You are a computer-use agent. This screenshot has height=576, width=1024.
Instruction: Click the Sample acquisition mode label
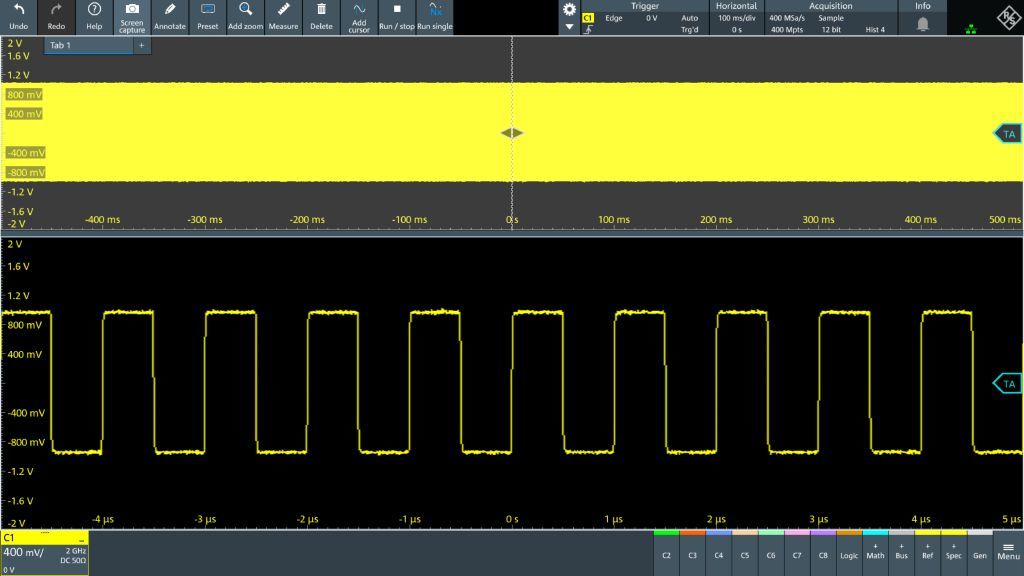coord(831,18)
